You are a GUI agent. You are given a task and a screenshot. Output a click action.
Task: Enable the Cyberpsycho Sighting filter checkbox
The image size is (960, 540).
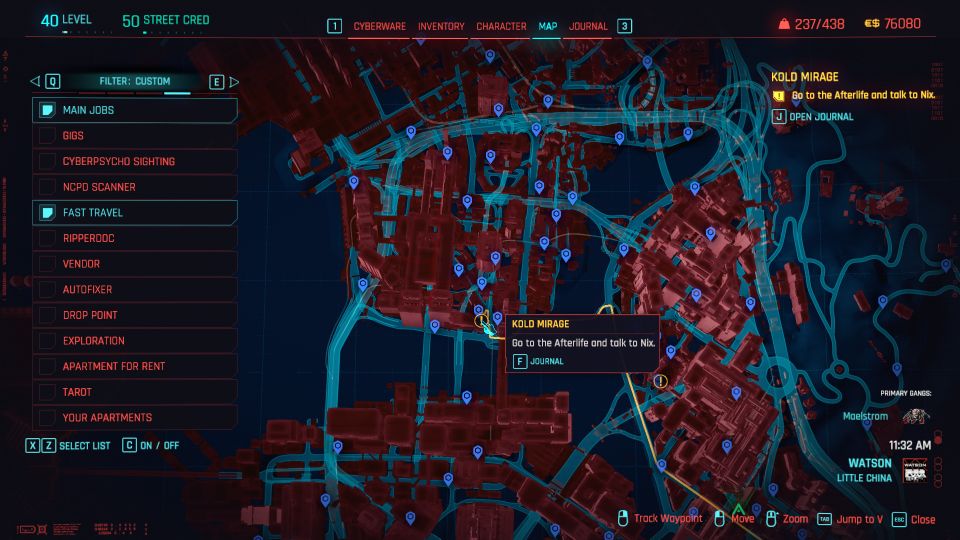[47, 161]
